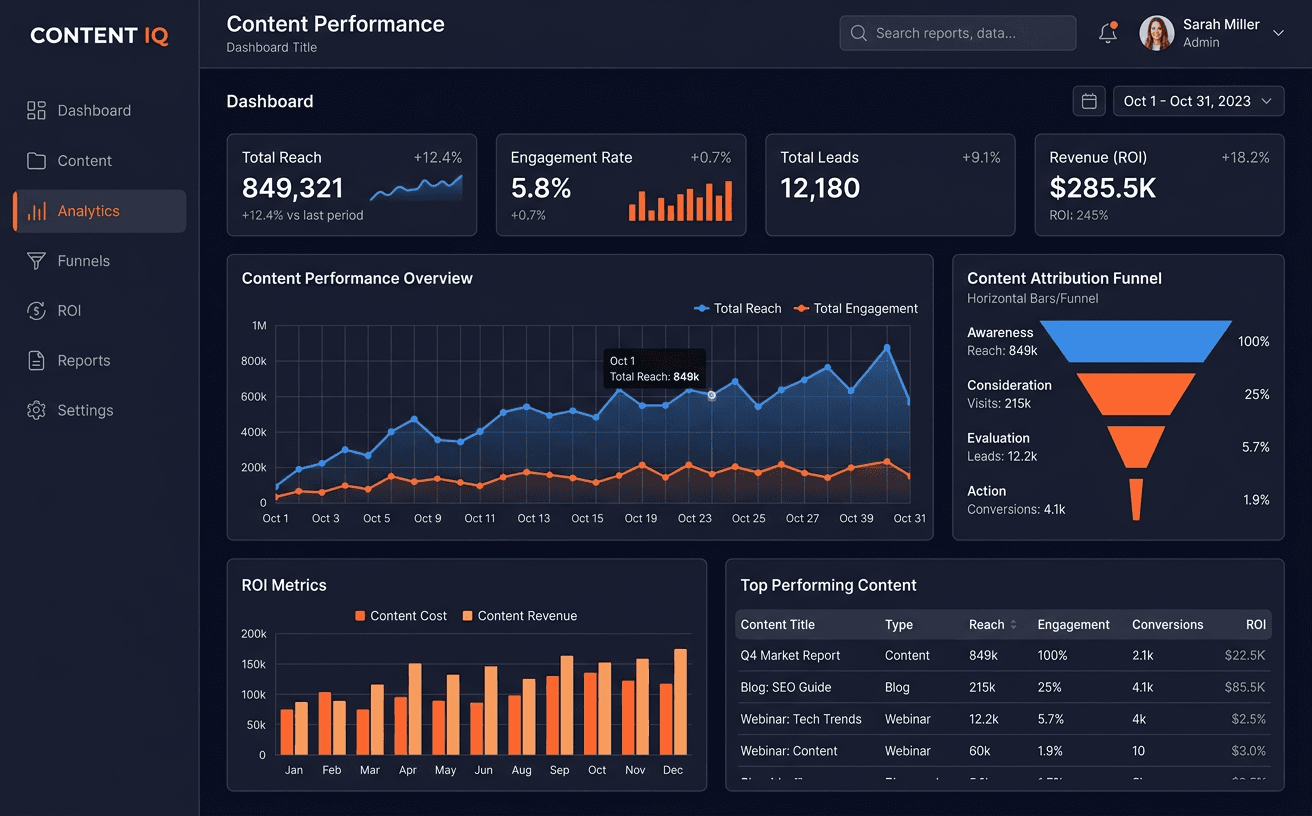1312x816 pixels.
Task: Click the blue Awareness funnel bar
Action: [x=1136, y=341]
